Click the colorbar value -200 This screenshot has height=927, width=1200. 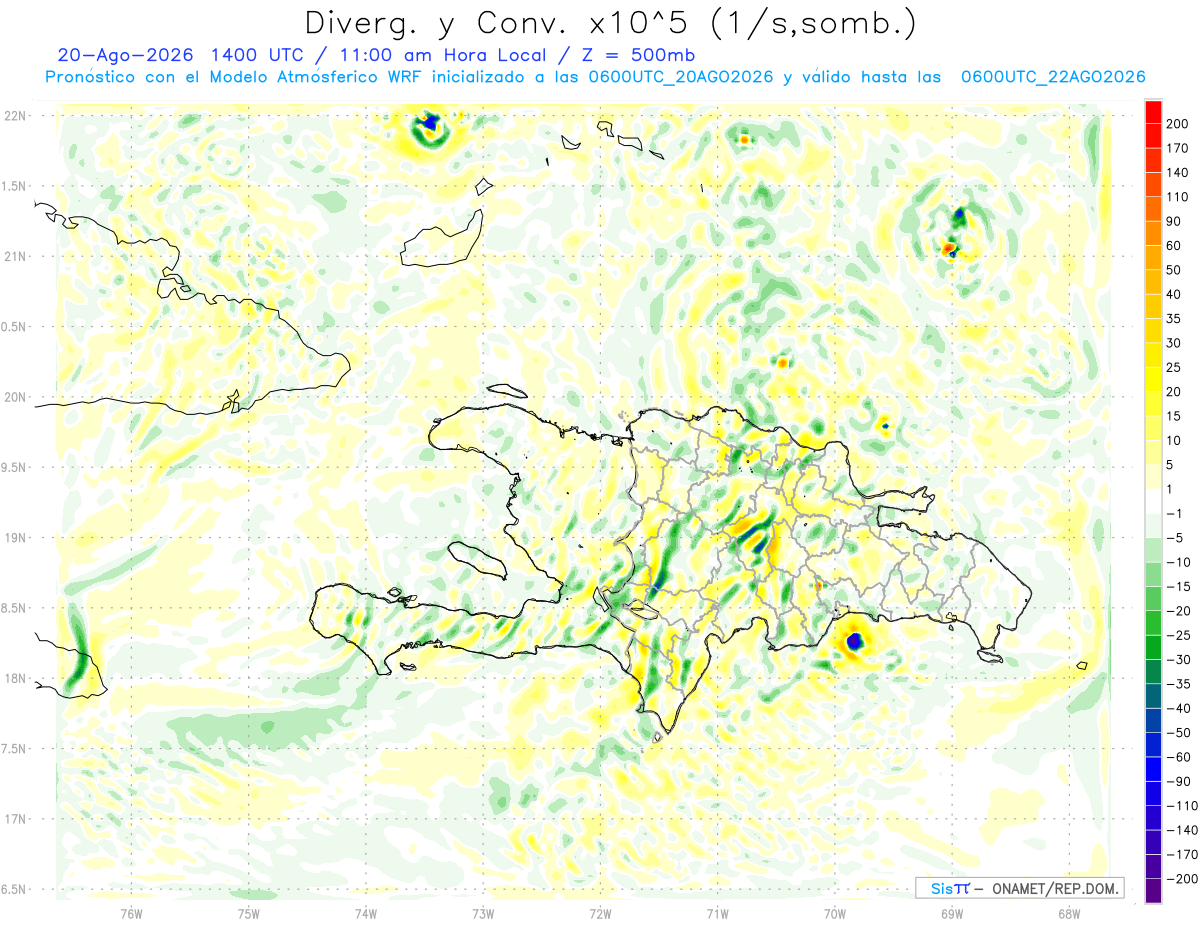point(1182,879)
